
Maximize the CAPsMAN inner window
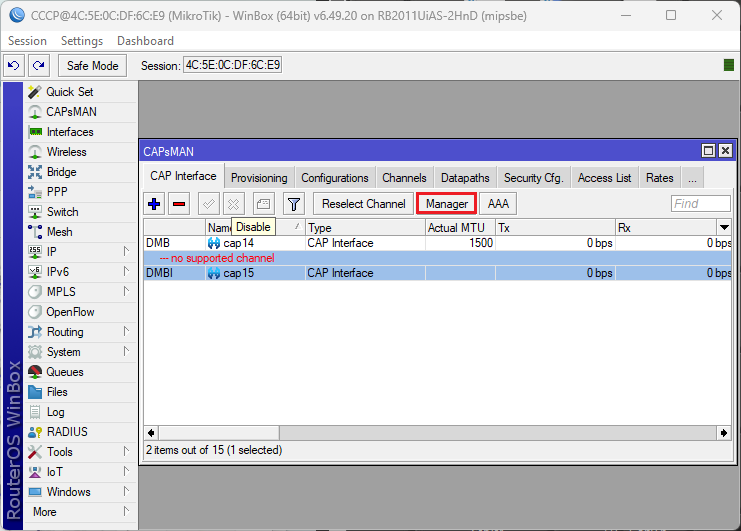tap(708, 151)
